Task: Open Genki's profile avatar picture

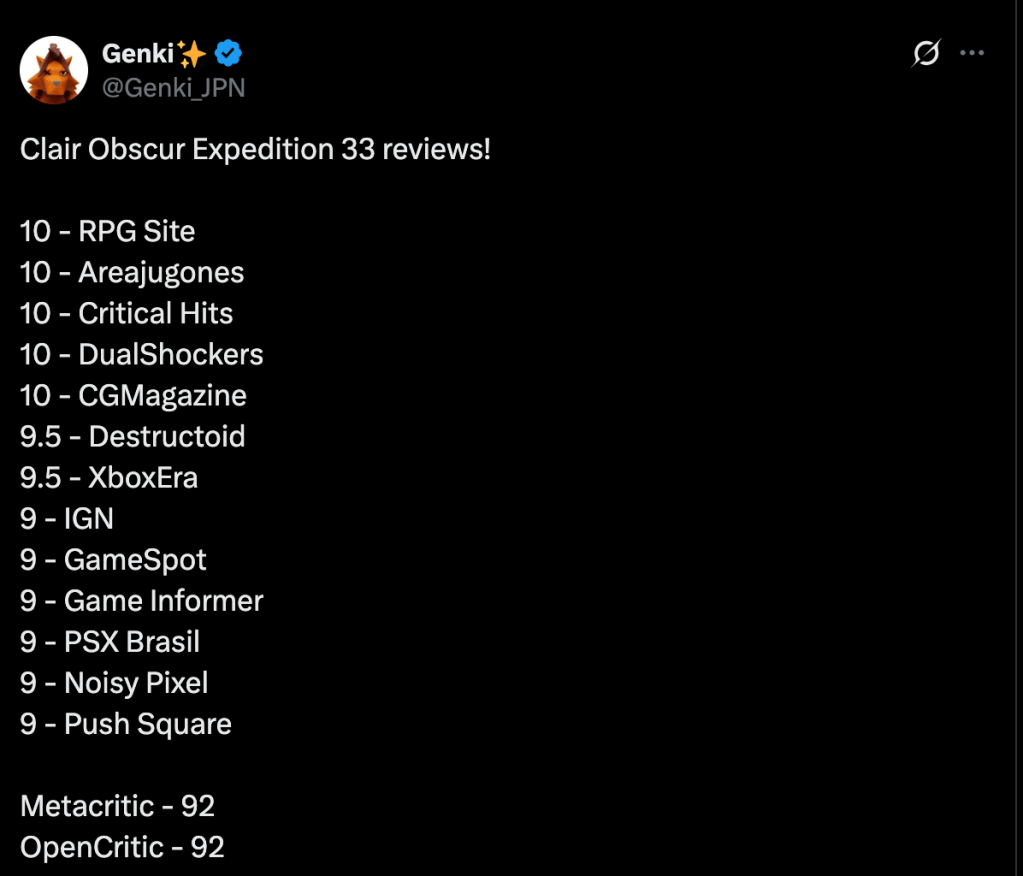Action: [x=54, y=70]
